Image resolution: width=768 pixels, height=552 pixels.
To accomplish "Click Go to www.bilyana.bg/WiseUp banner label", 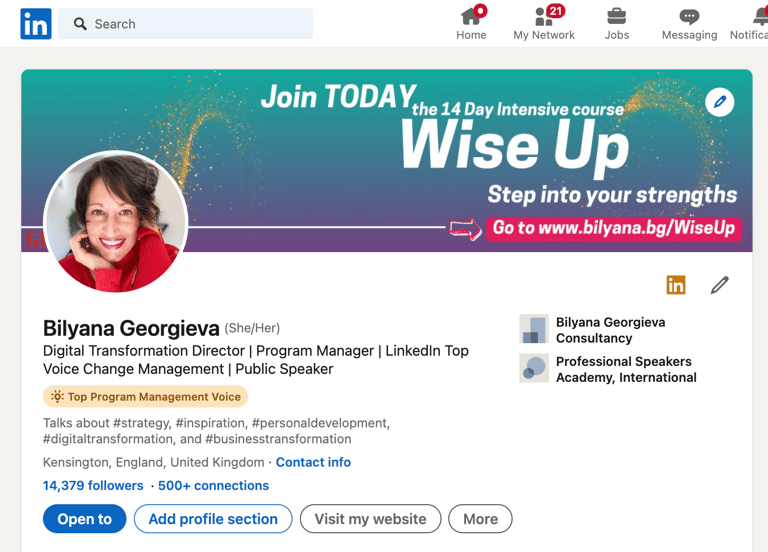I will click(x=614, y=228).
